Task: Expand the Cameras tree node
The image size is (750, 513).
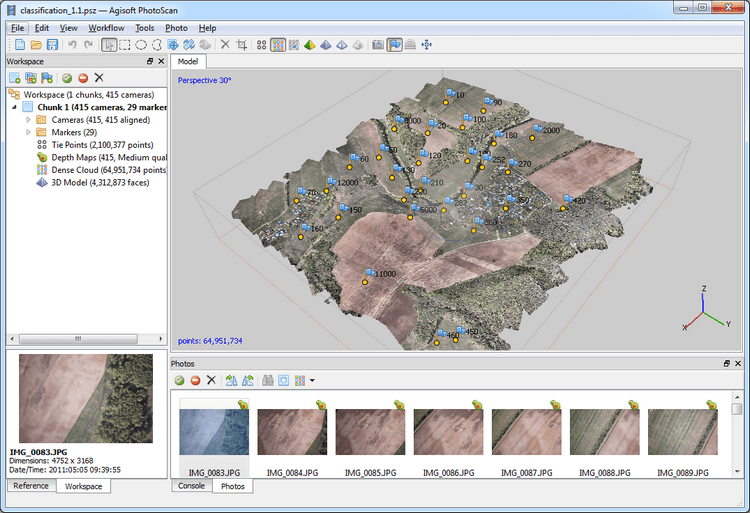Action: click(28, 119)
